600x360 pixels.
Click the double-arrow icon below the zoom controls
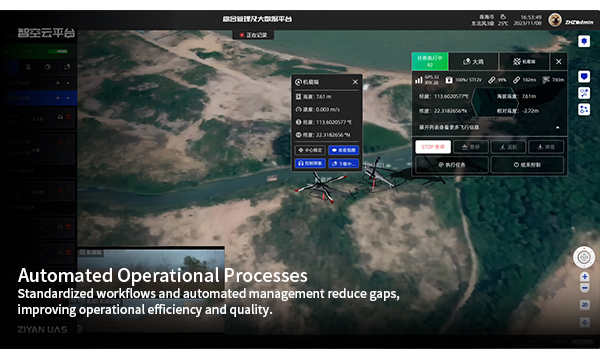coord(584,305)
